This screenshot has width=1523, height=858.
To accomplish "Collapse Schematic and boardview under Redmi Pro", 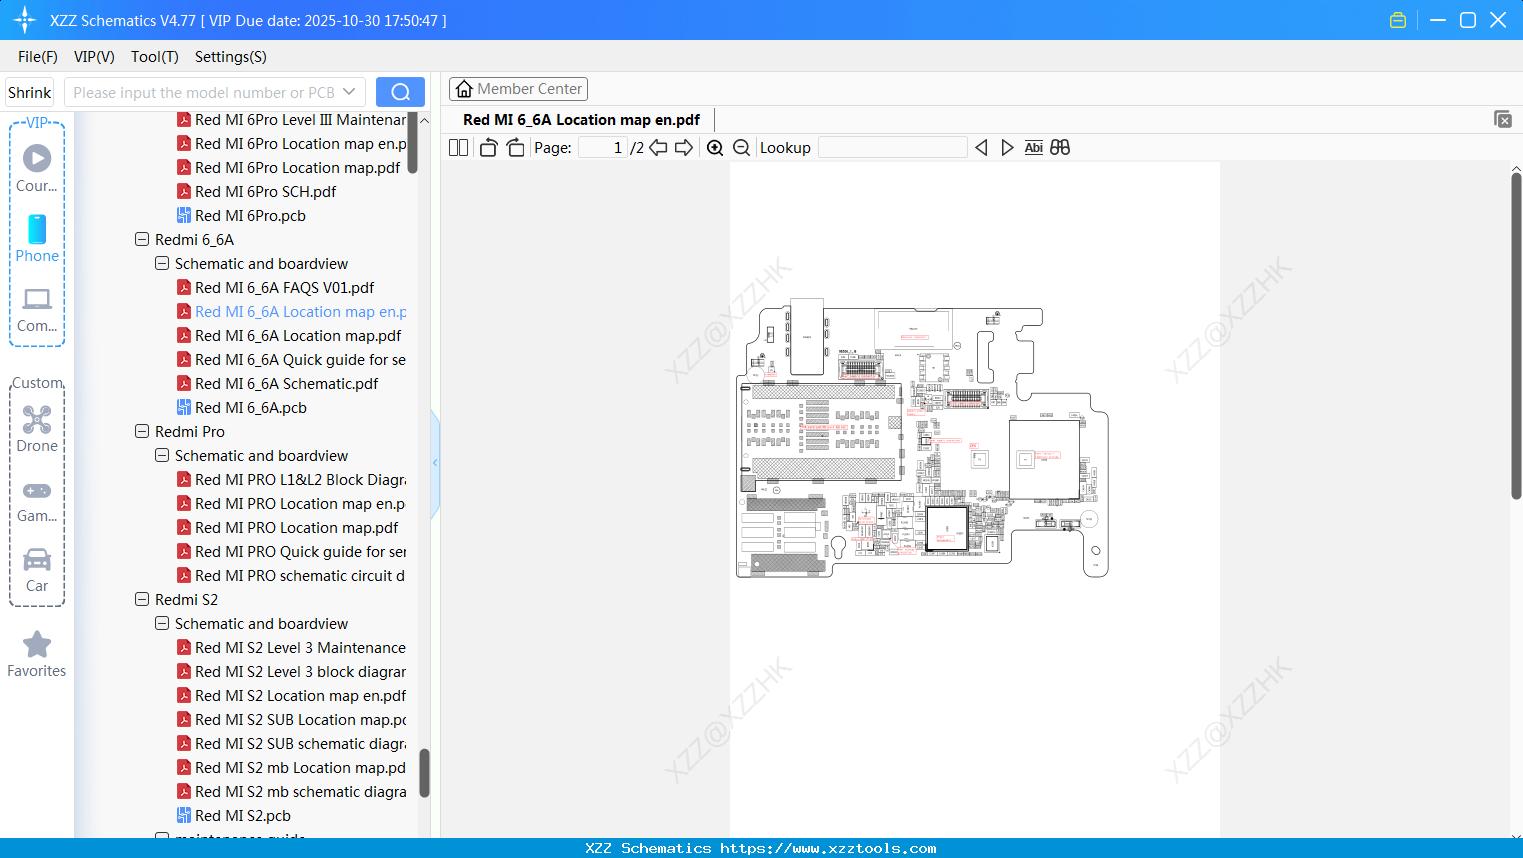I will (x=162, y=456).
